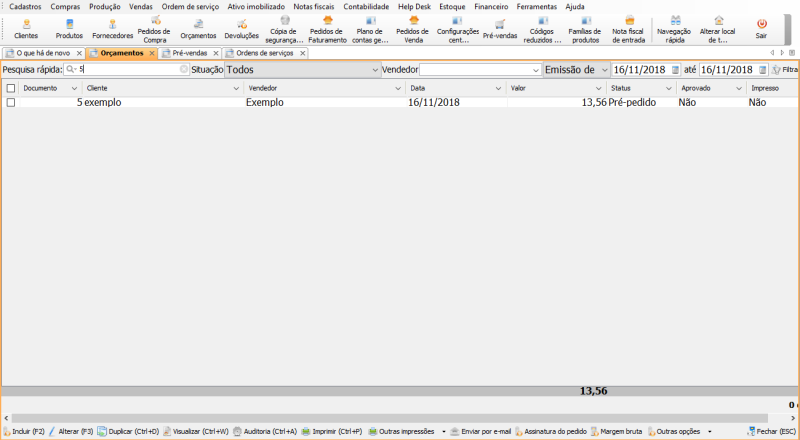Click Enviar por e-mail button
800x440 pixels.
(x=480, y=431)
